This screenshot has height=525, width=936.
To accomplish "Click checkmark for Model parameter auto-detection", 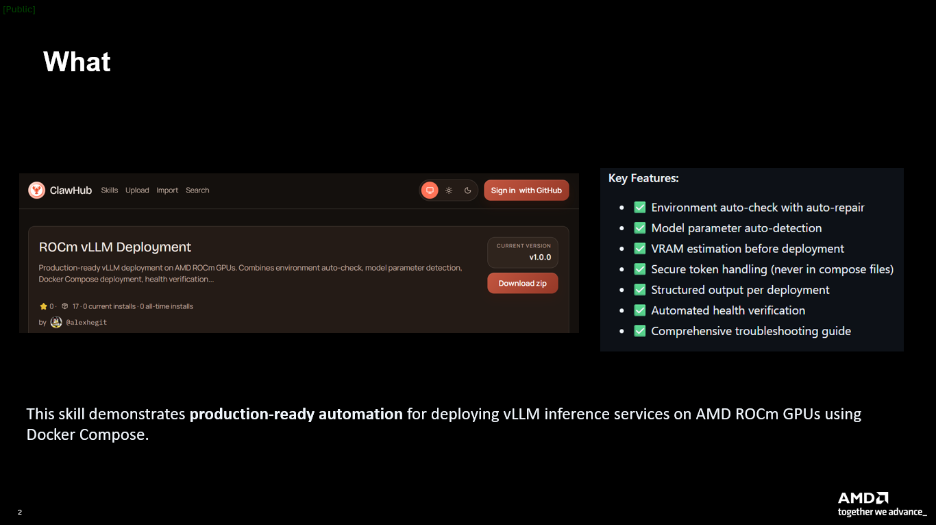I will click(x=640, y=228).
